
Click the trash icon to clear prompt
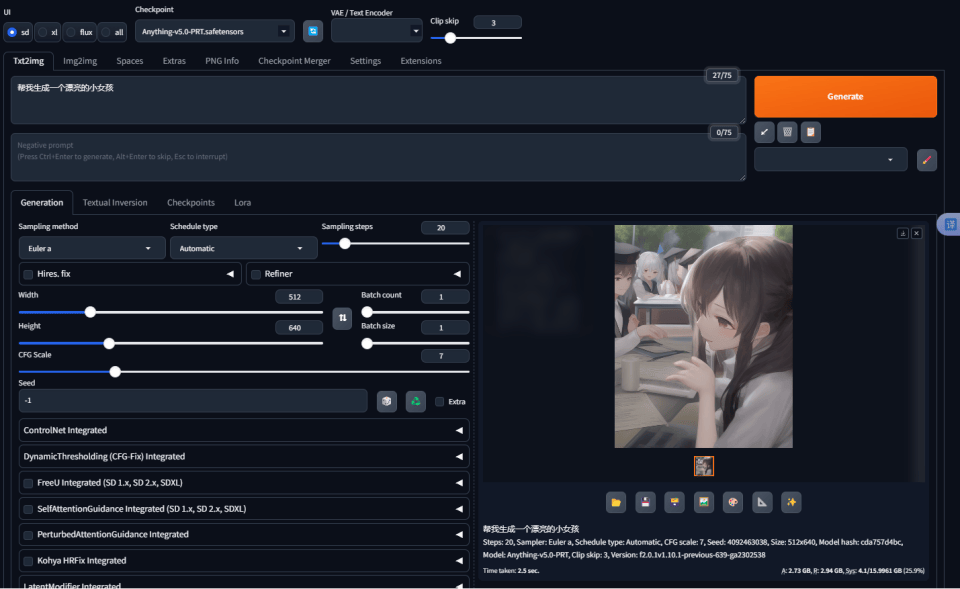click(787, 132)
